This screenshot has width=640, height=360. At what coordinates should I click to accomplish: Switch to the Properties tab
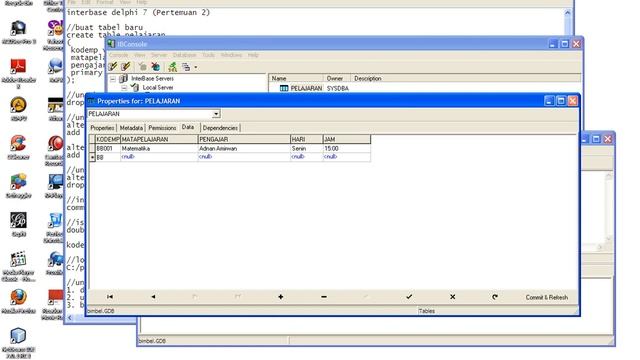point(102,128)
